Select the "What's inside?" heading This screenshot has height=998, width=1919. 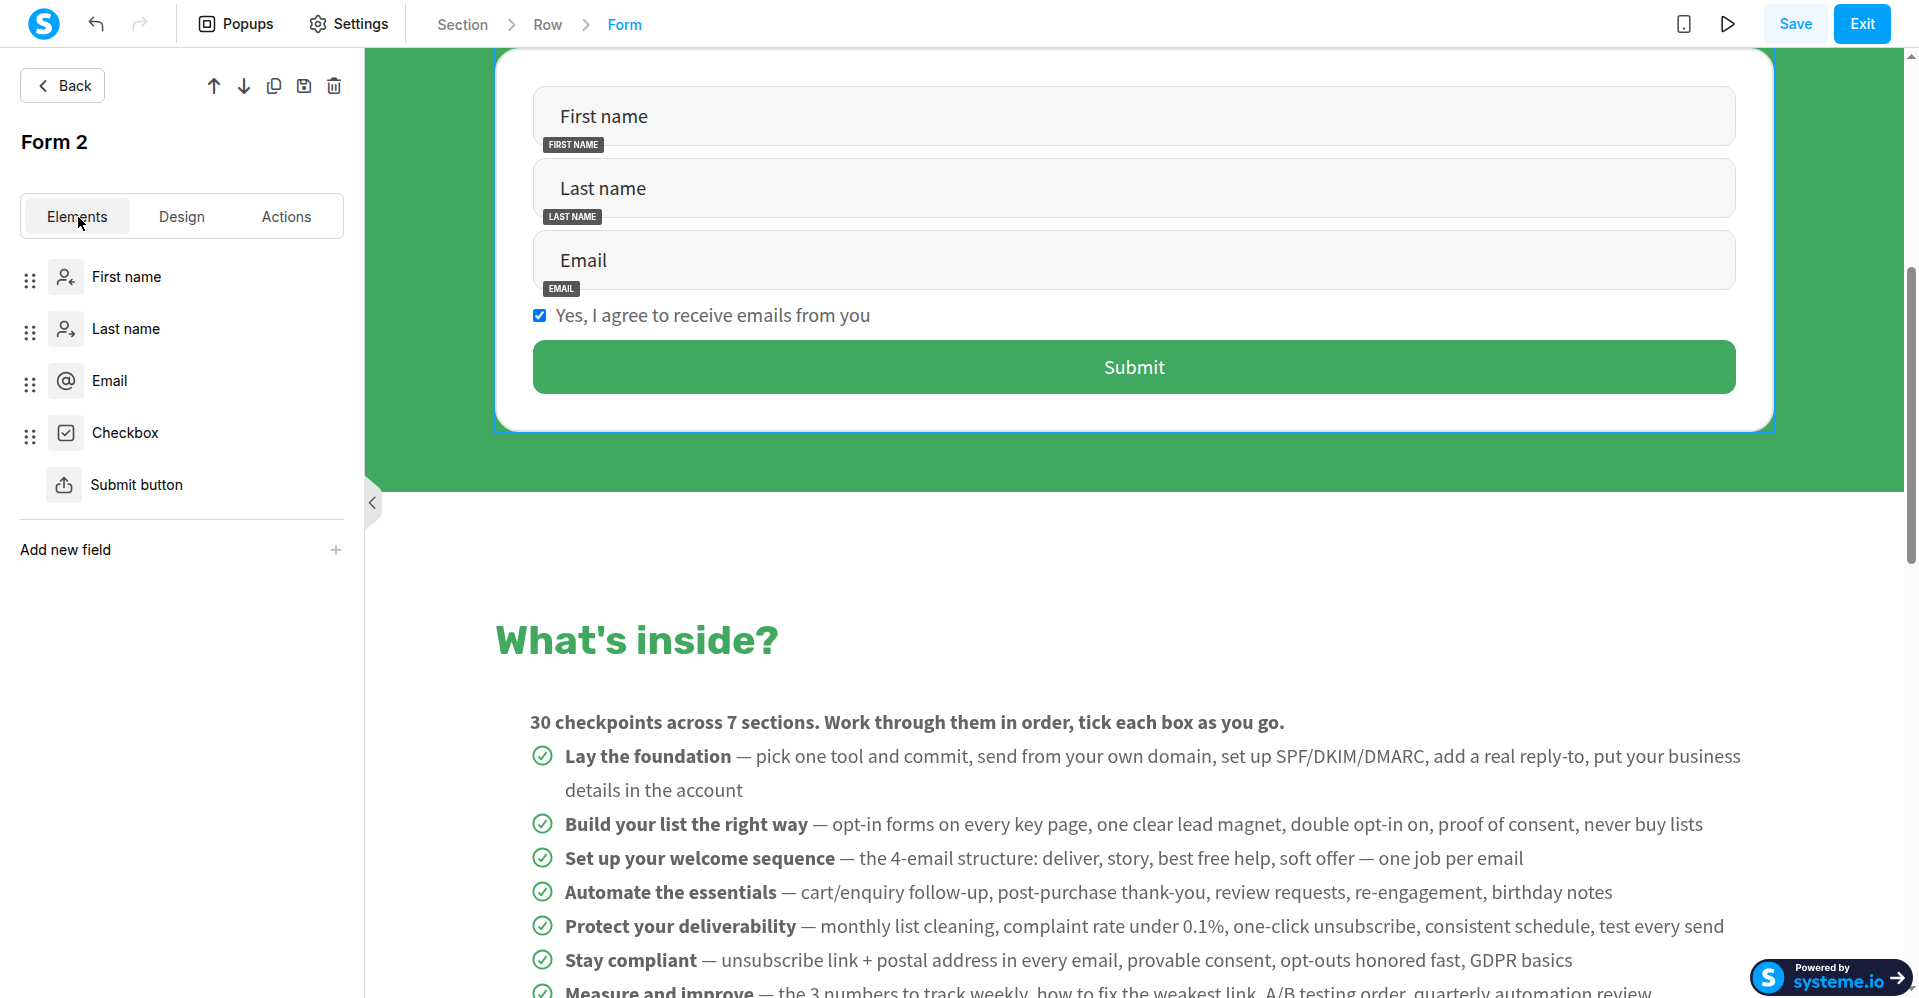637,641
